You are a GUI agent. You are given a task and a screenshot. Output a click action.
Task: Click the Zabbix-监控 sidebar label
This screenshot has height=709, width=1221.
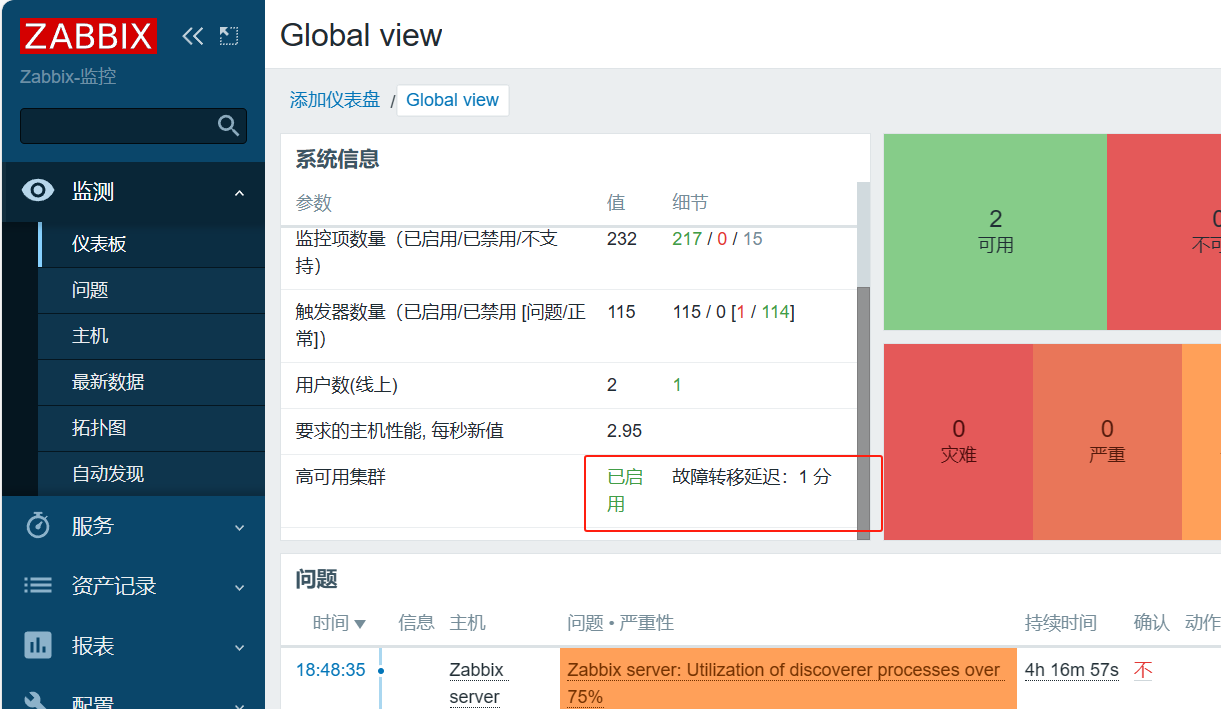69,77
